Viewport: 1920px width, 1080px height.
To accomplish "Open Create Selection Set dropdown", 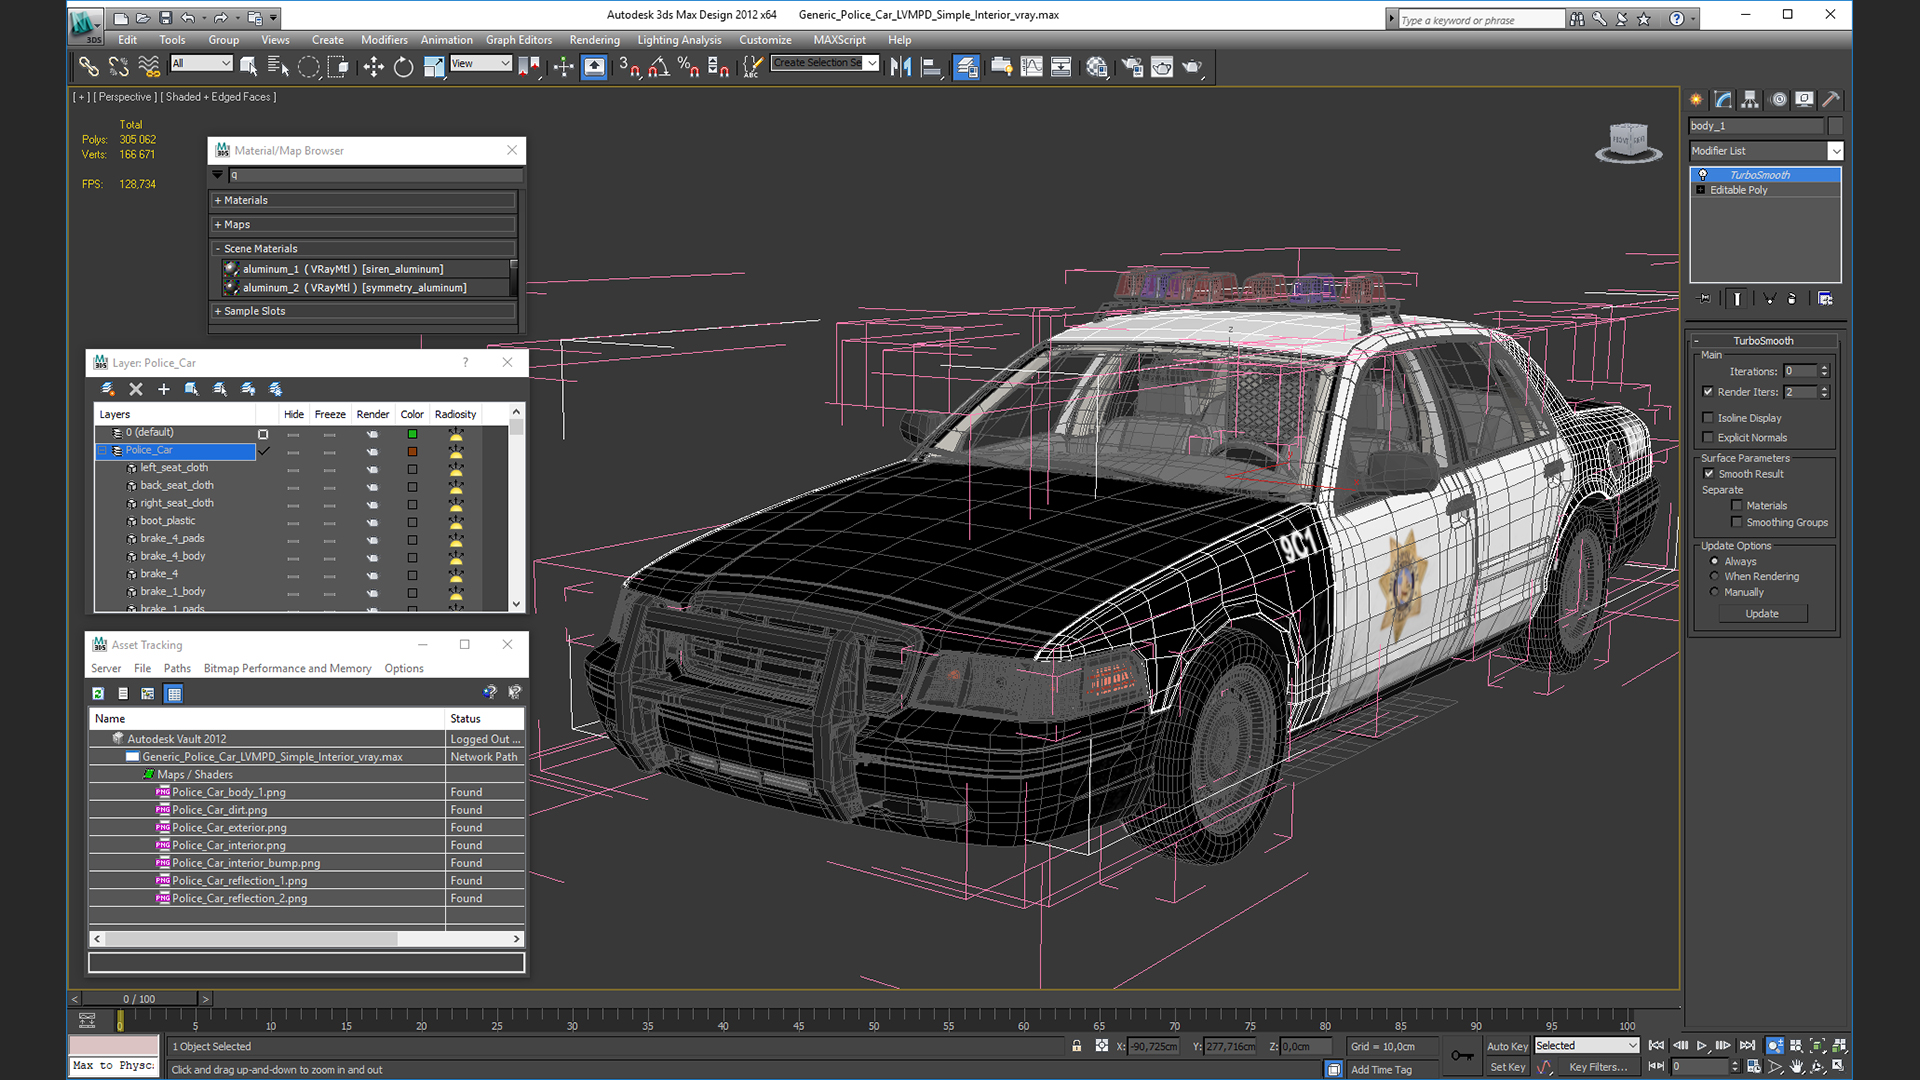I will click(825, 63).
